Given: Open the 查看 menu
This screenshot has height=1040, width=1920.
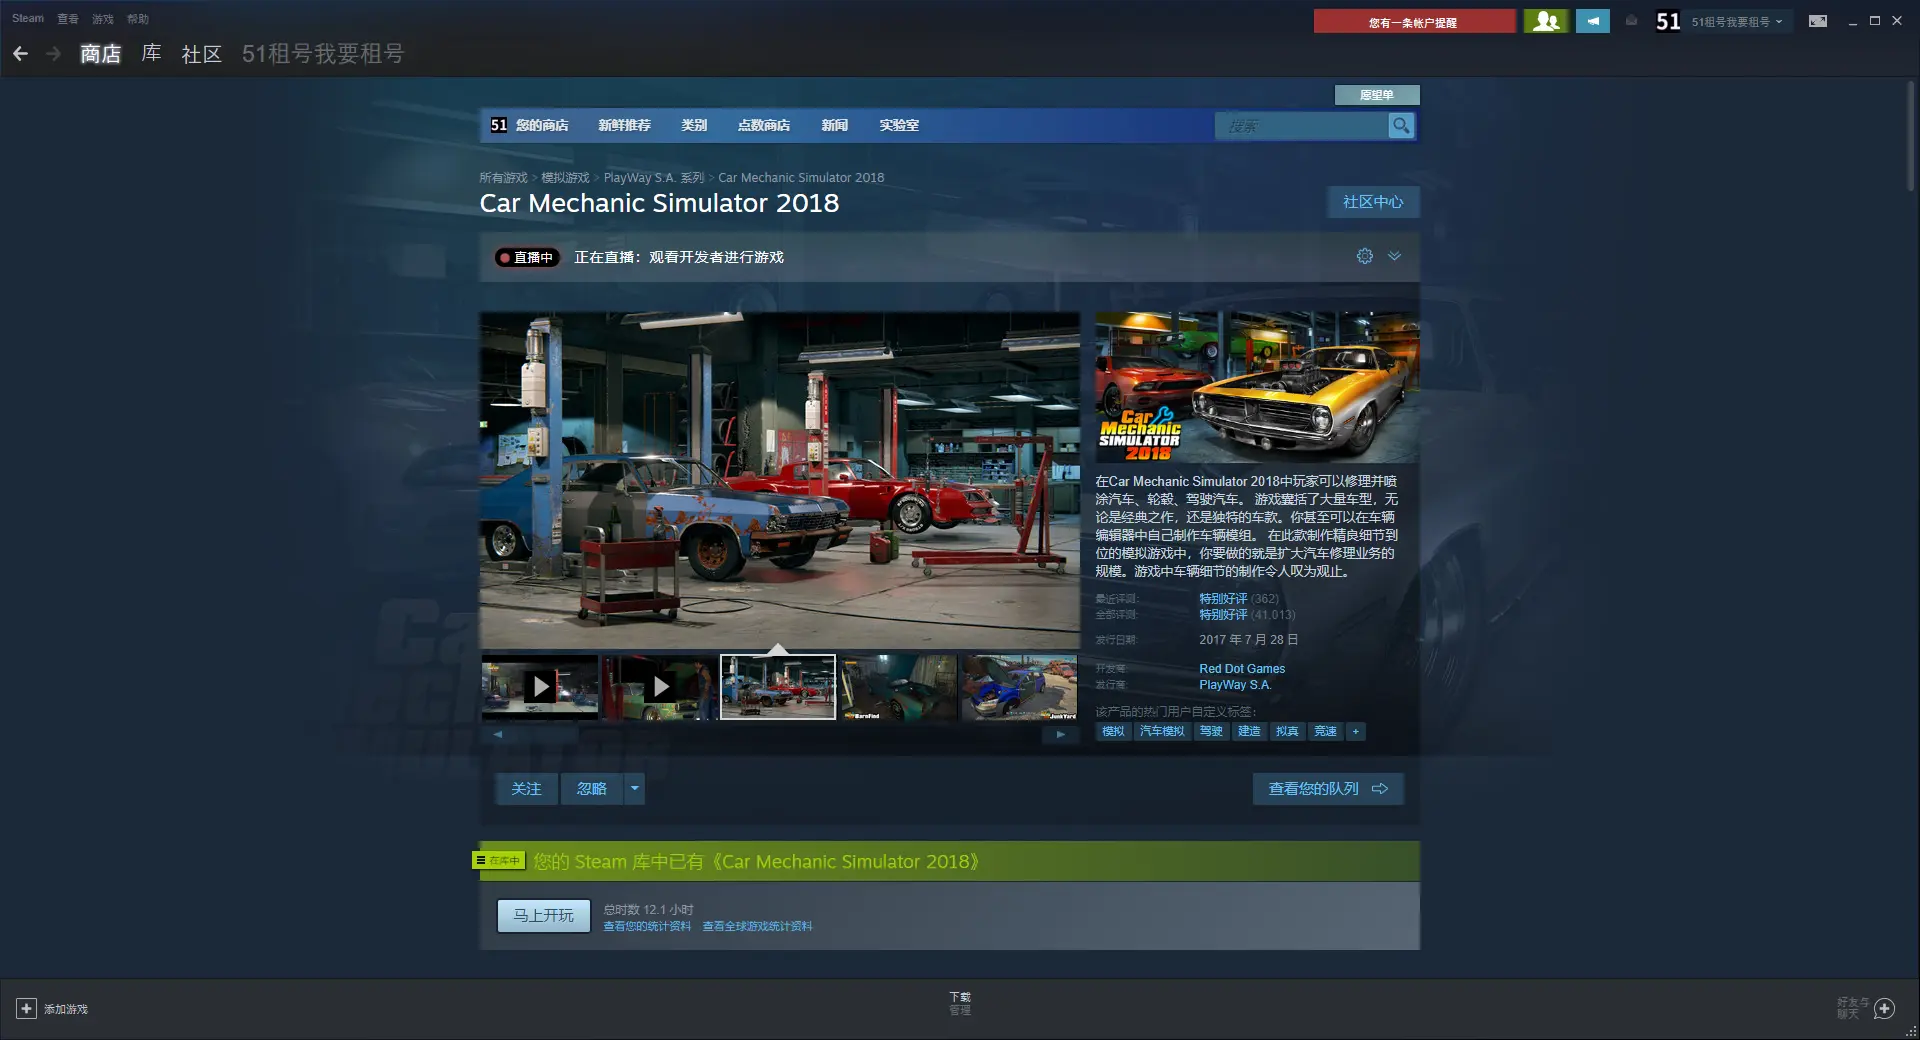Looking at the screenshot, I should coord(68,18).
